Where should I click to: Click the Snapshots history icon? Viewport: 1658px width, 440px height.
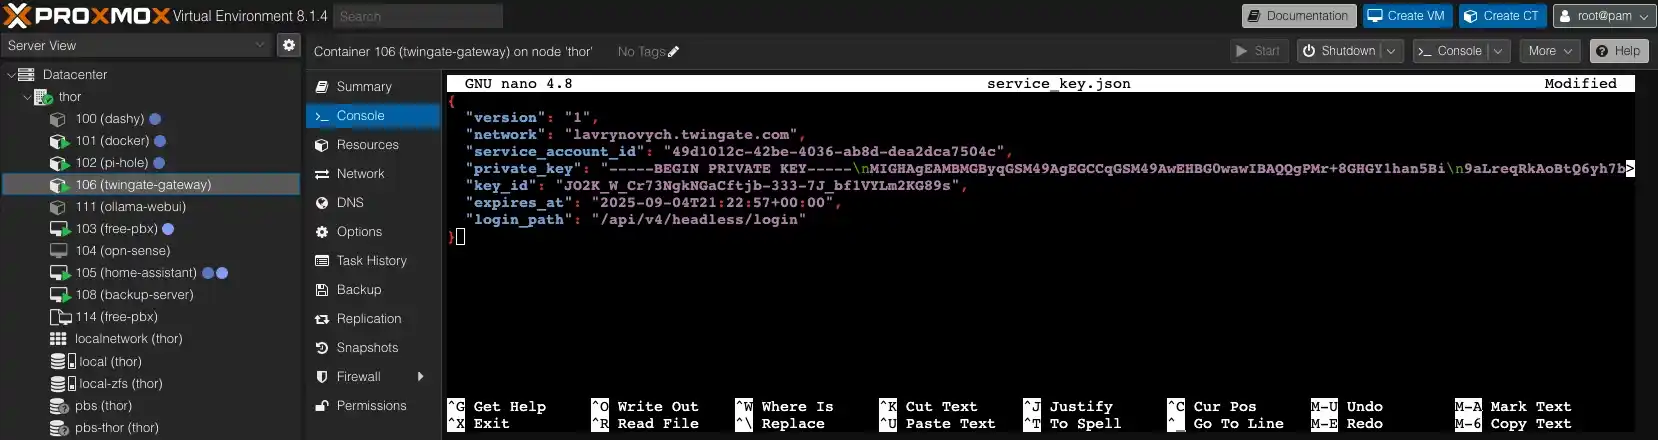pyautogui.click(x=322, y=348)
